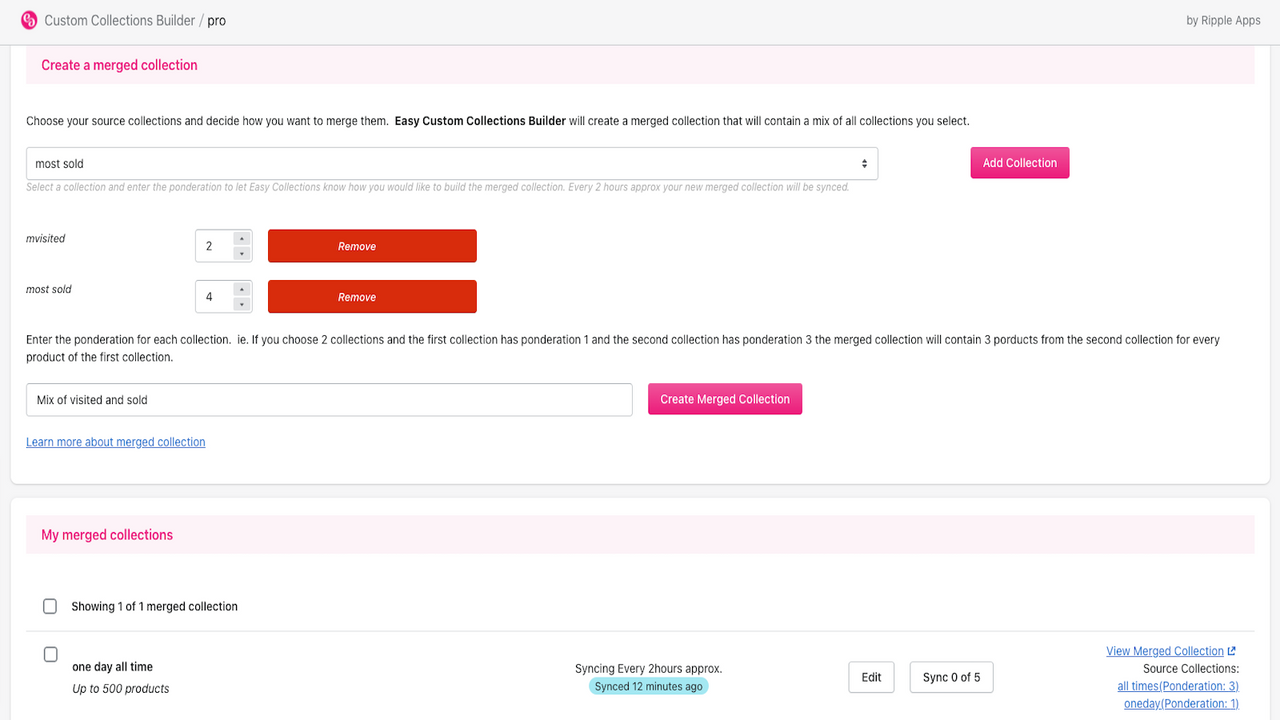Click the Sync 0 of 5 button
The image size is (1280, 720).
point(952,677)
